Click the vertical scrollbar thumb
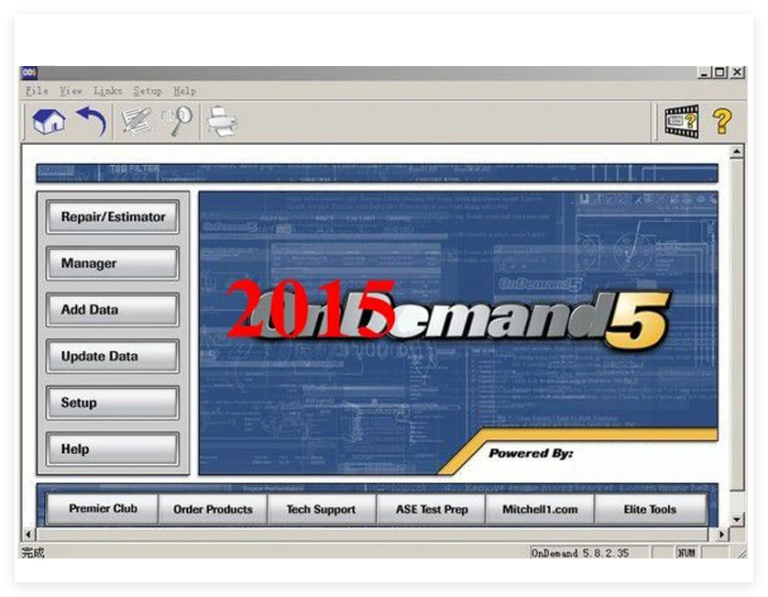 [x=737, y=324]
